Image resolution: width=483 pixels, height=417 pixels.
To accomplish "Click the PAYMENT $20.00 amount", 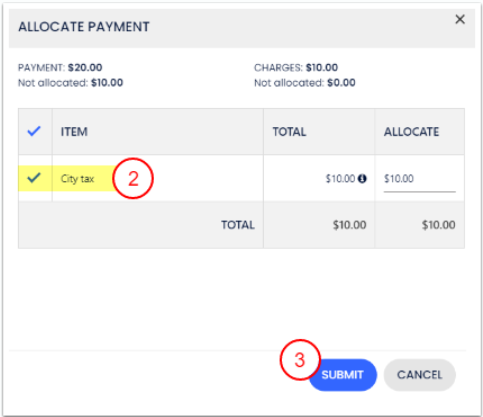I will pyautogui.click(x=85, y=68).
